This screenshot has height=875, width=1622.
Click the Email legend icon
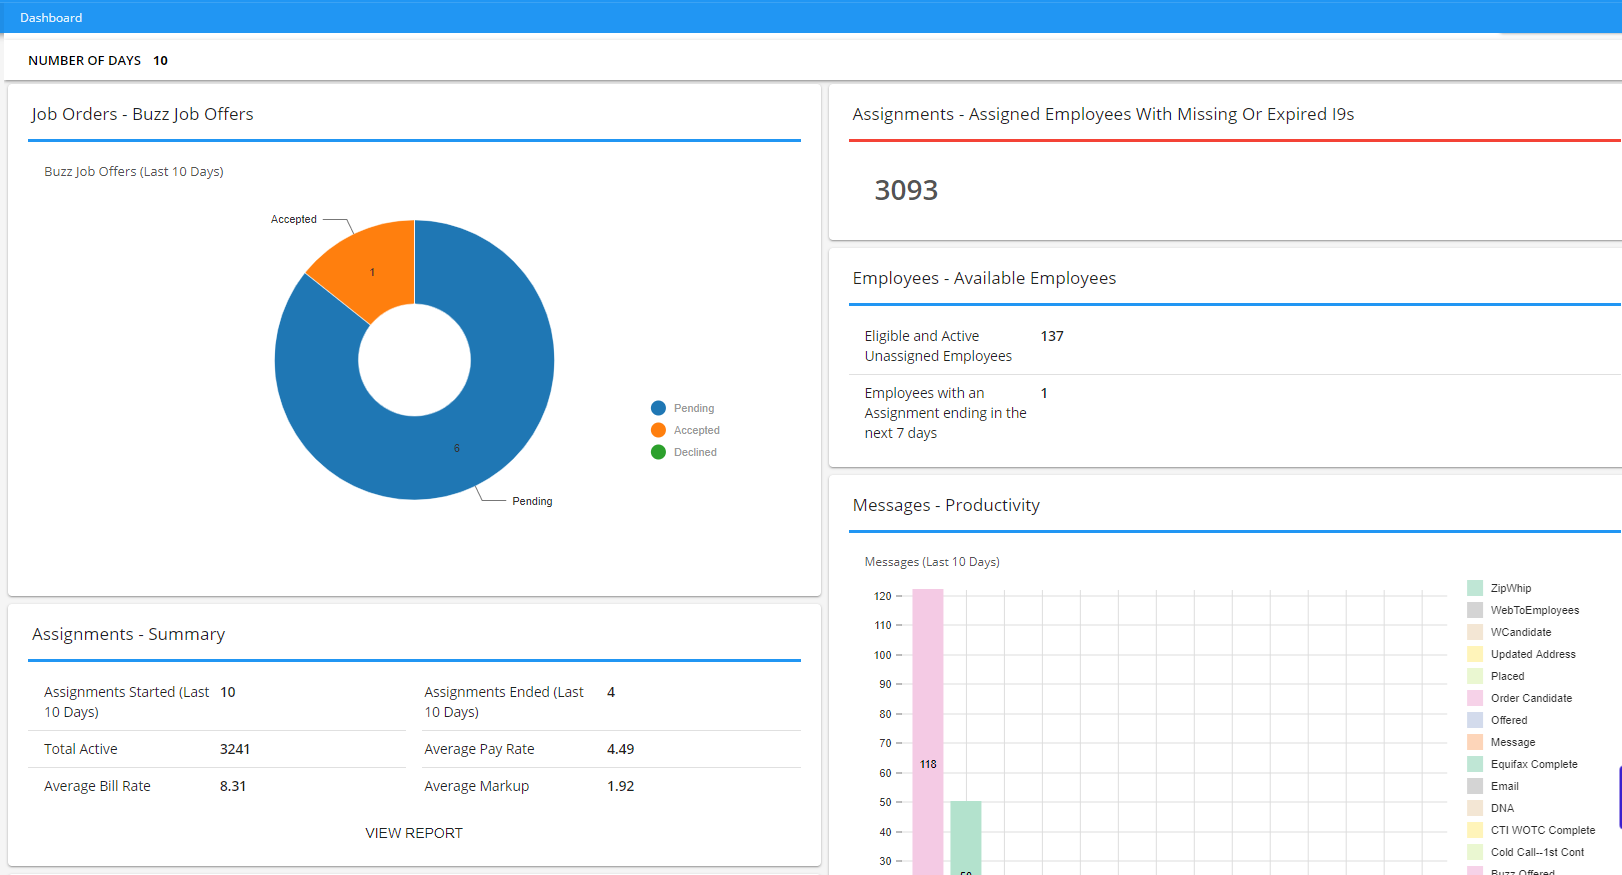pyautogui.click(x=1475, y=786)
